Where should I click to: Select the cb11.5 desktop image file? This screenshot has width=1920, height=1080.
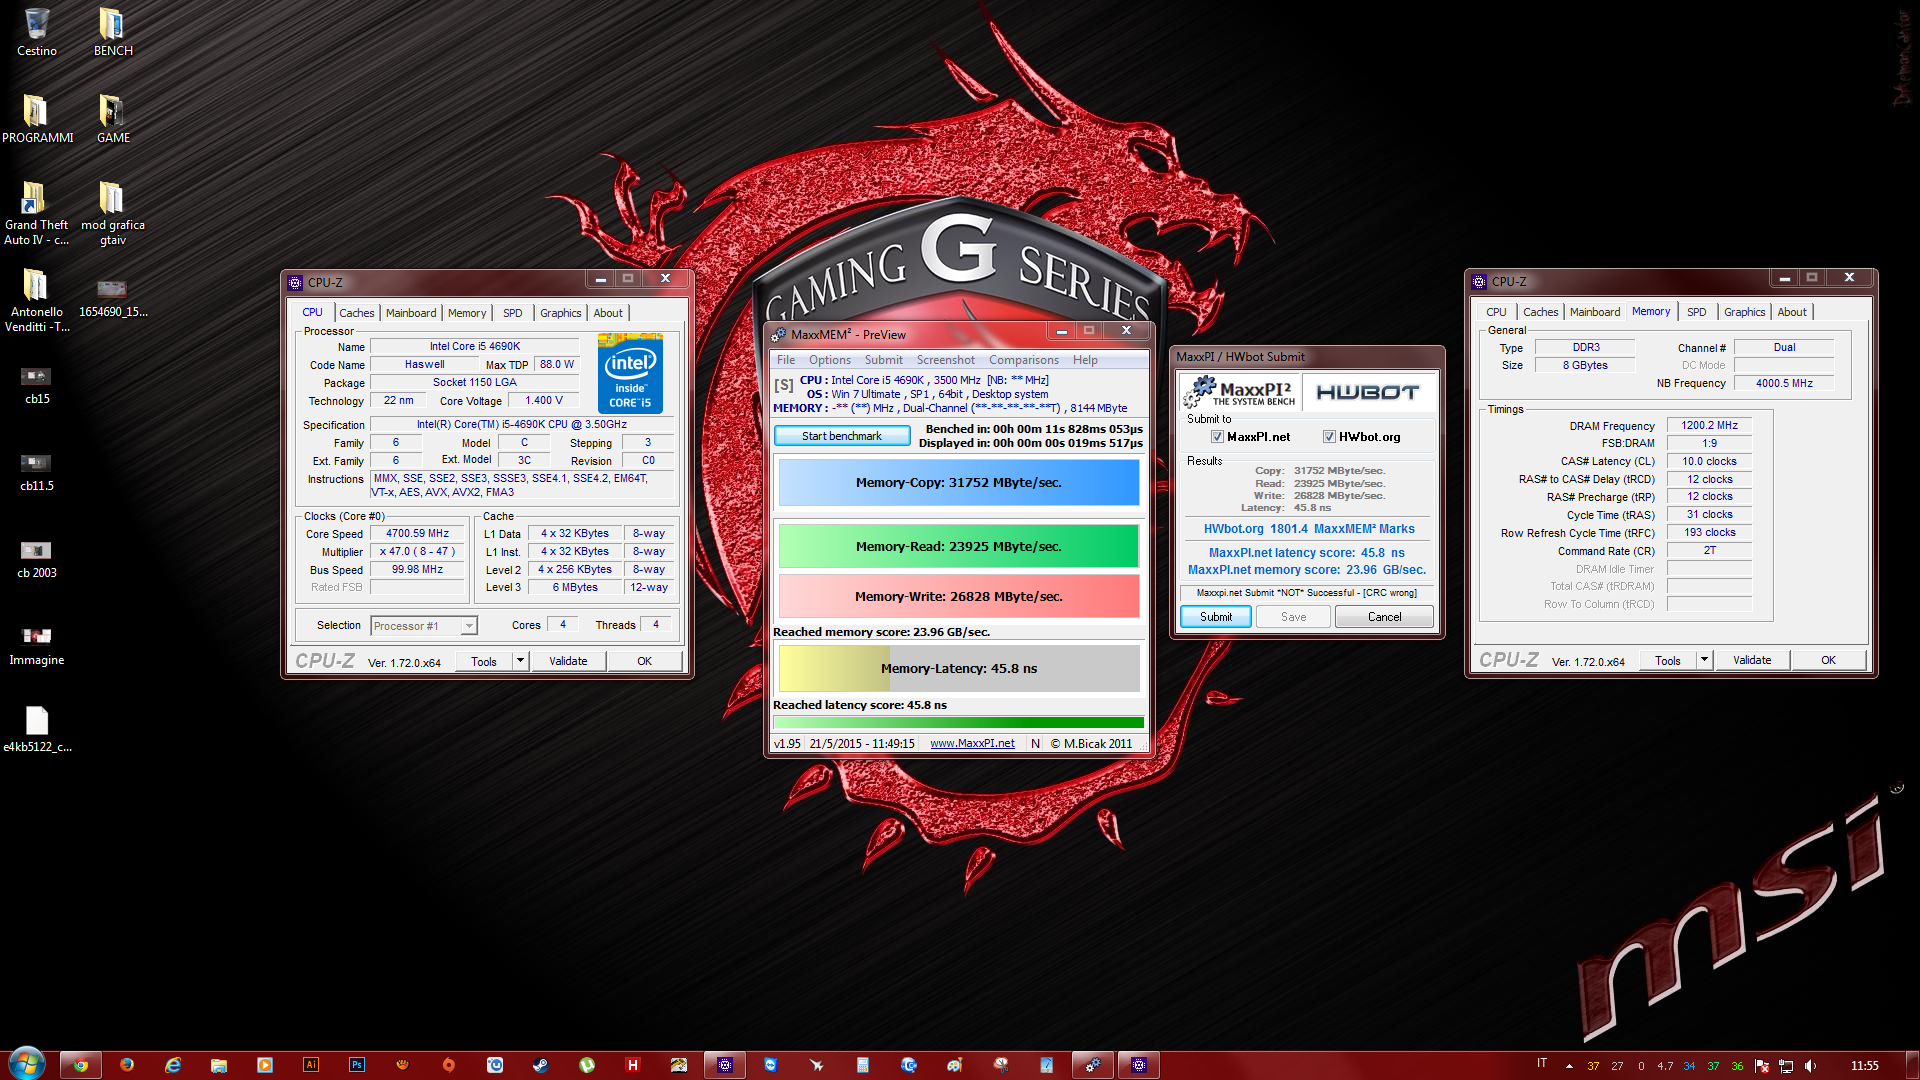[x=37, y=472]
